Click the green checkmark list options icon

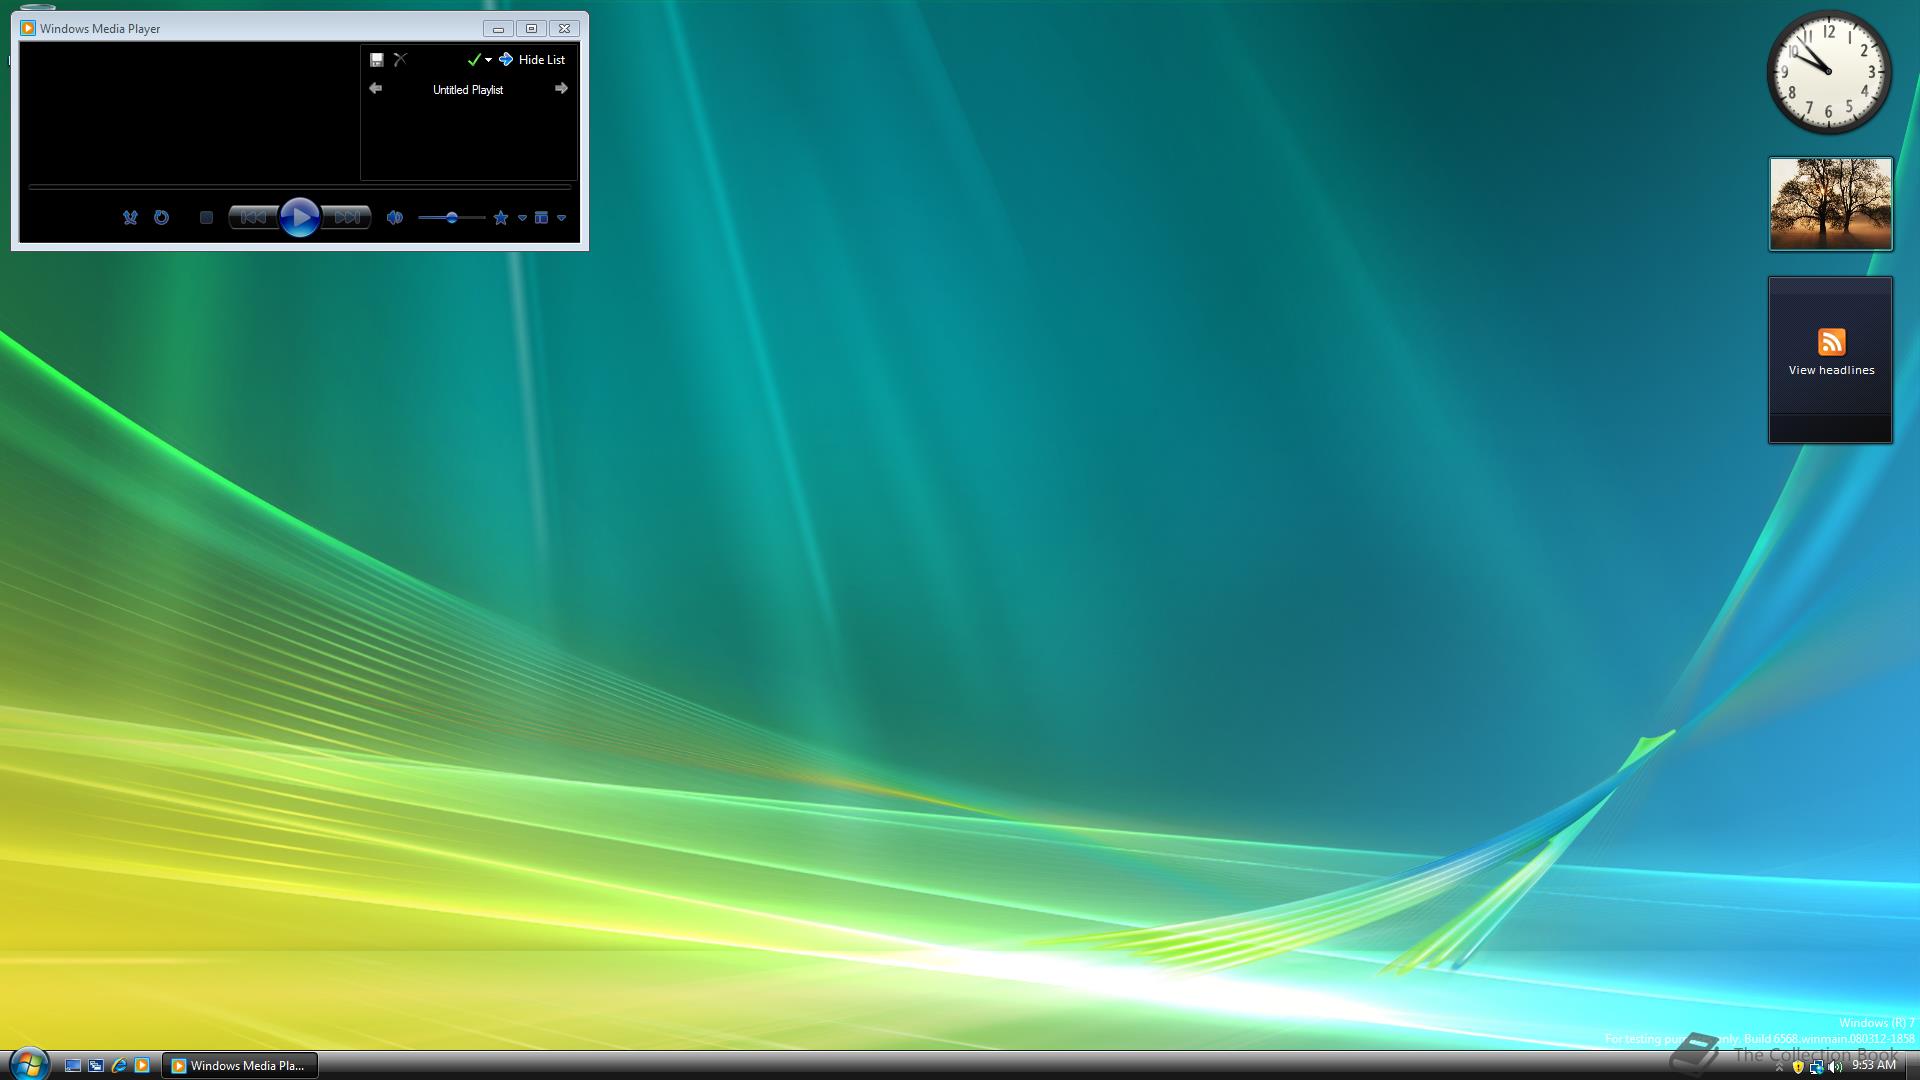coord(474,60)
